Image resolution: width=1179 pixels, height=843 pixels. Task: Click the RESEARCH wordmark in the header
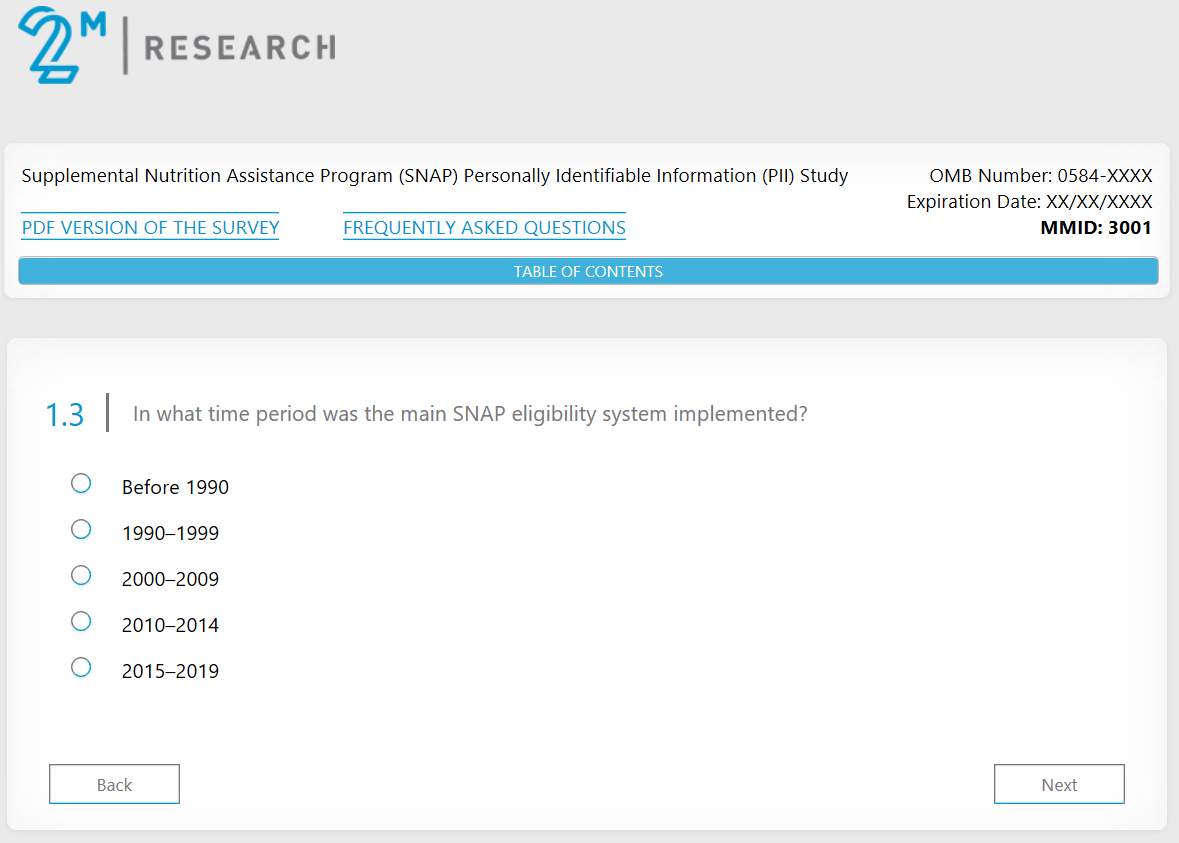(240, 47)
